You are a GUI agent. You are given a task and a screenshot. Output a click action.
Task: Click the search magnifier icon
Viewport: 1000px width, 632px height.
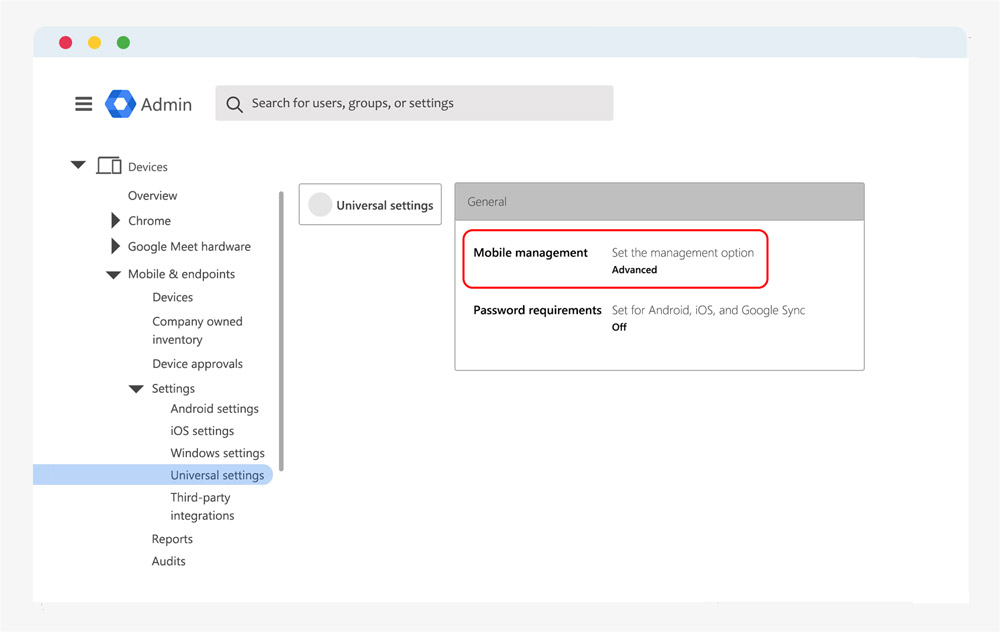[234, 104]
